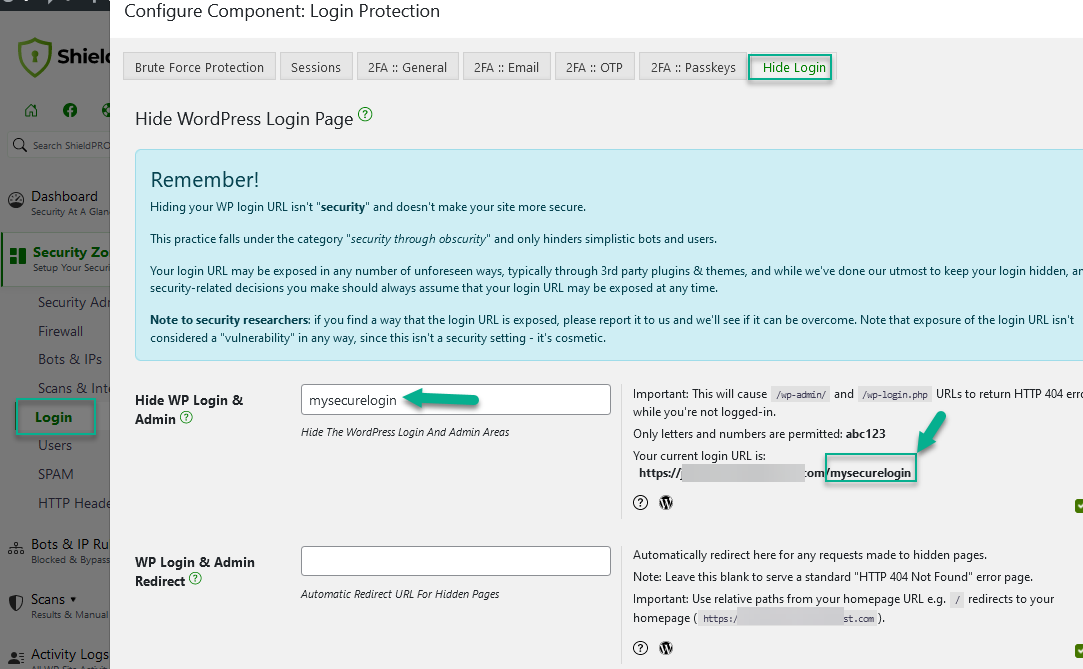Click the mysecurelogin input field

click(455, 399)
